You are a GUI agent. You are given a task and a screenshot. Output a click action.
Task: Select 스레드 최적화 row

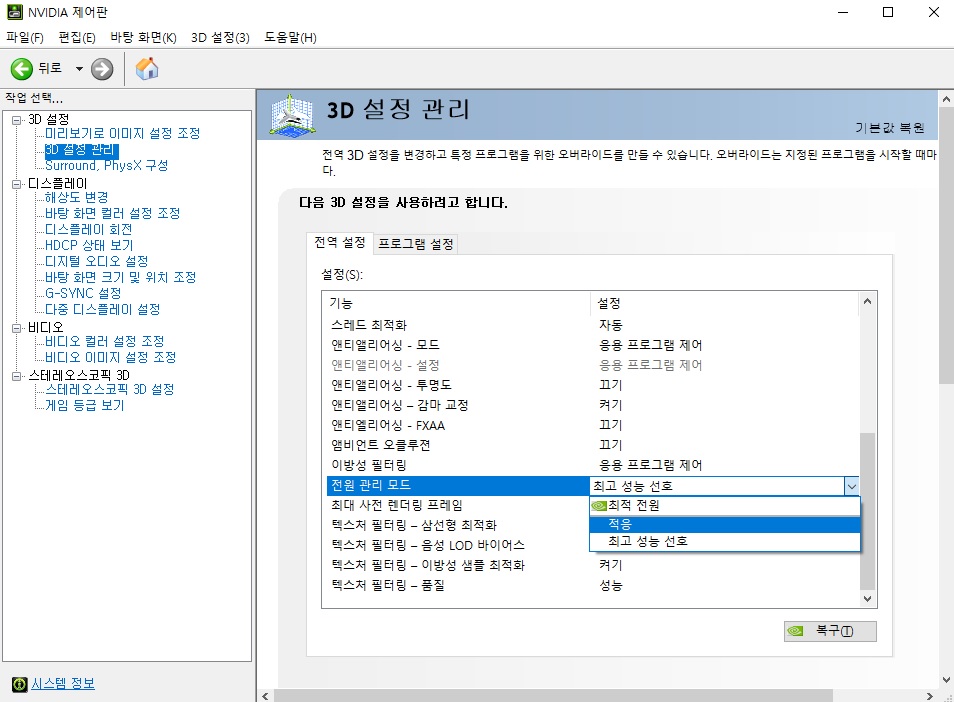(x=593, y=325)
